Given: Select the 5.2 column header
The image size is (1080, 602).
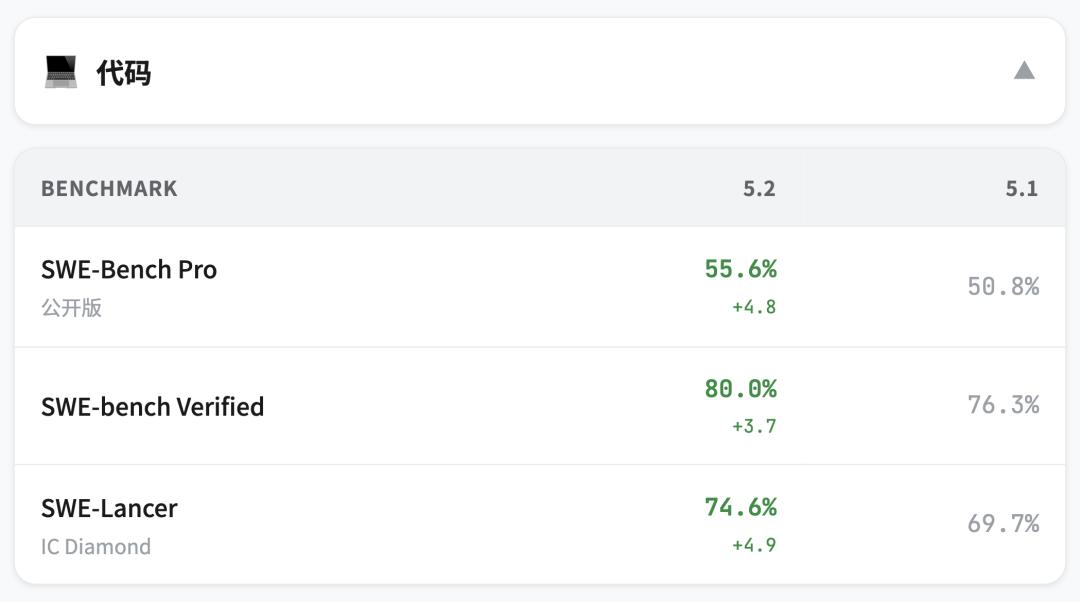Looking at the screenshot, I should tap(759, 189).
